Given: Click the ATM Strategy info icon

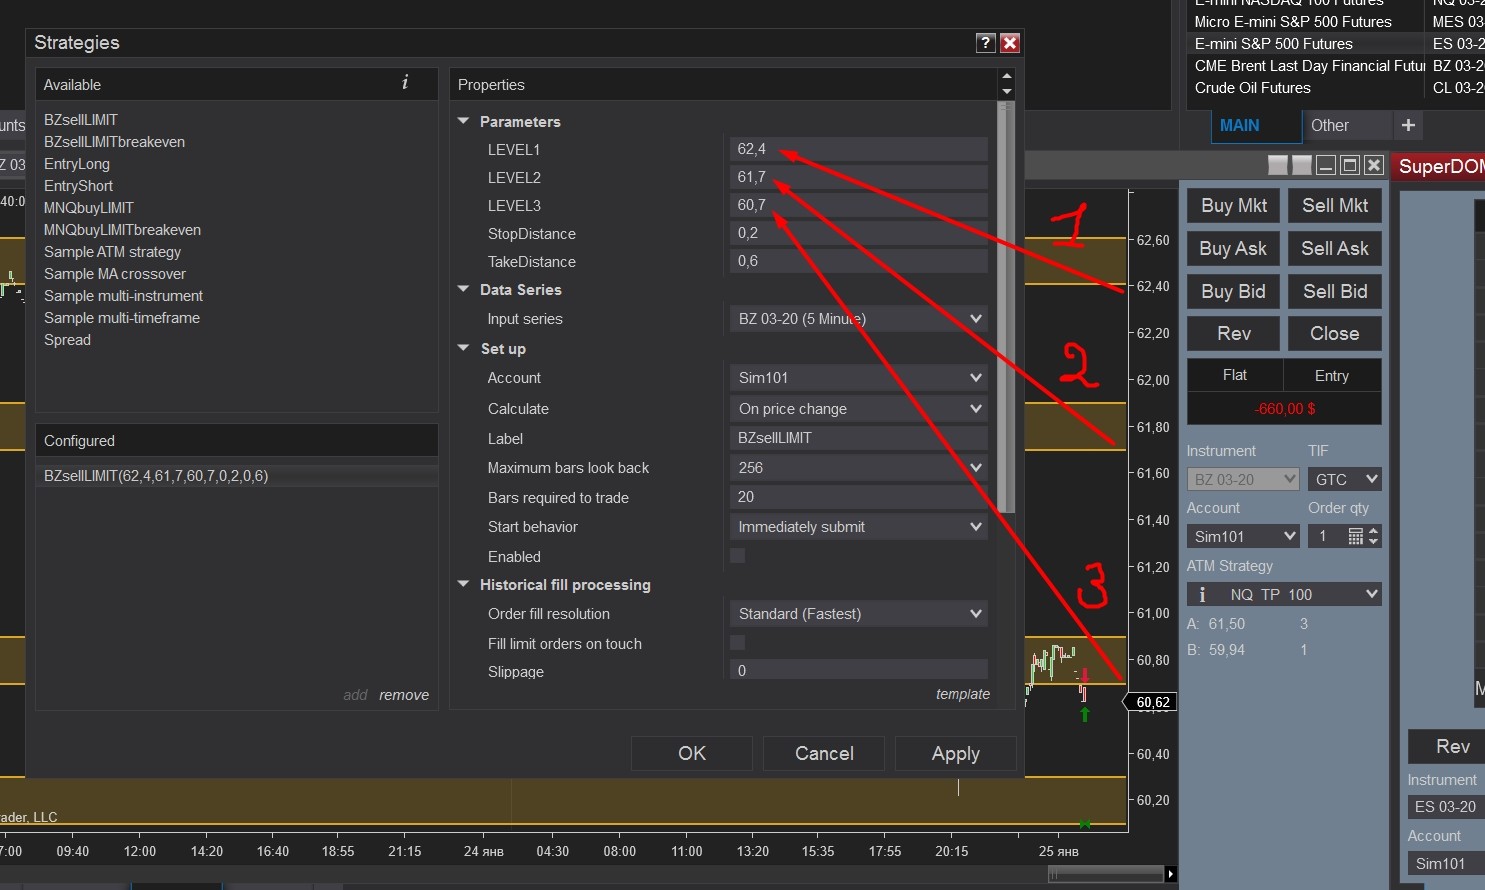Looking at the screenshot, I should point(1202,594).
